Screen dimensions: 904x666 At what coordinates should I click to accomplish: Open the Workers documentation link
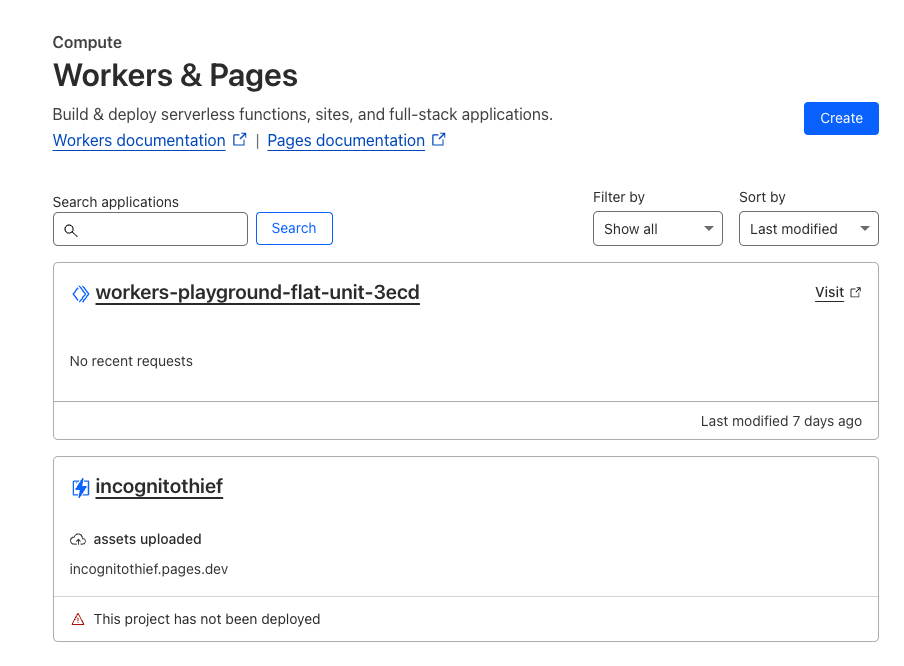[139, 140]
